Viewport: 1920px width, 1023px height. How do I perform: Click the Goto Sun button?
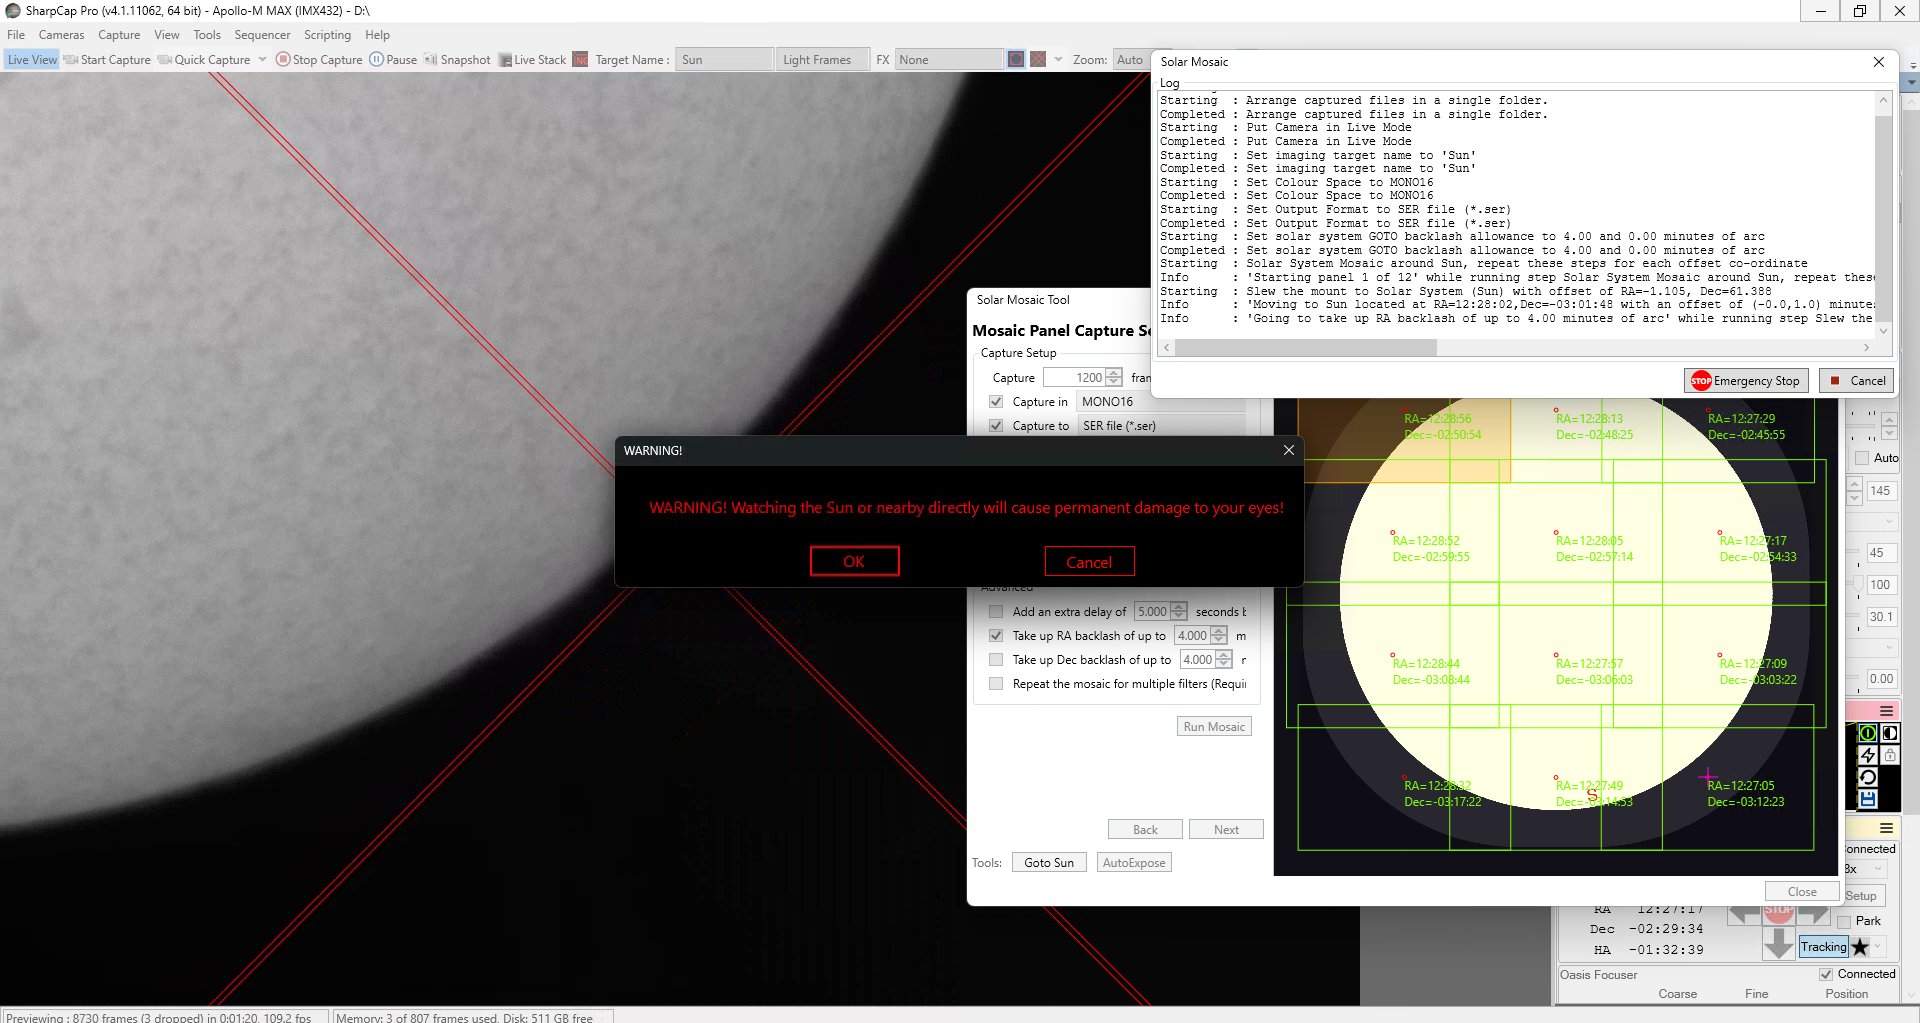coord(1049,863)
